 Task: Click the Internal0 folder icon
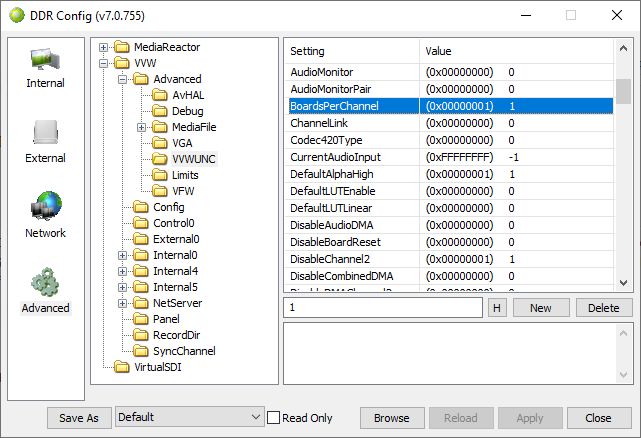pos(141,255)
